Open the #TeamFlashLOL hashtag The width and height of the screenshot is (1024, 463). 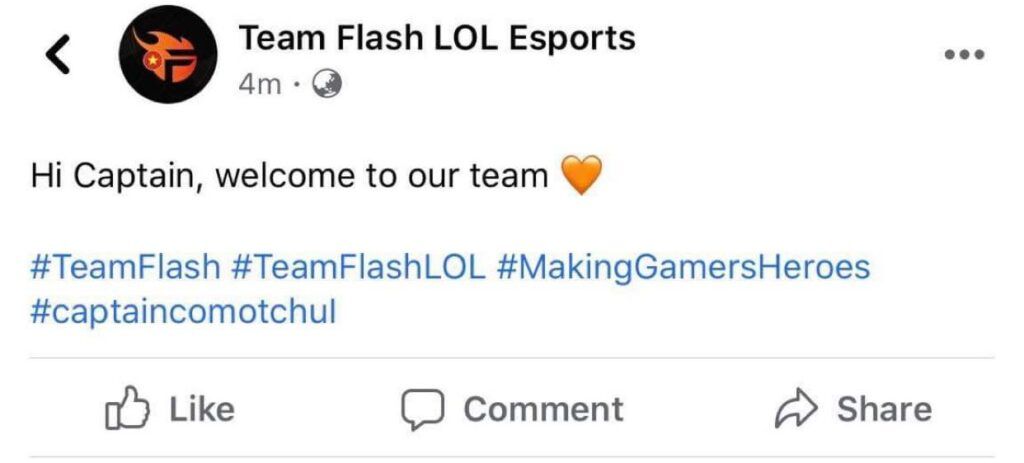click(x=358, y=267)
